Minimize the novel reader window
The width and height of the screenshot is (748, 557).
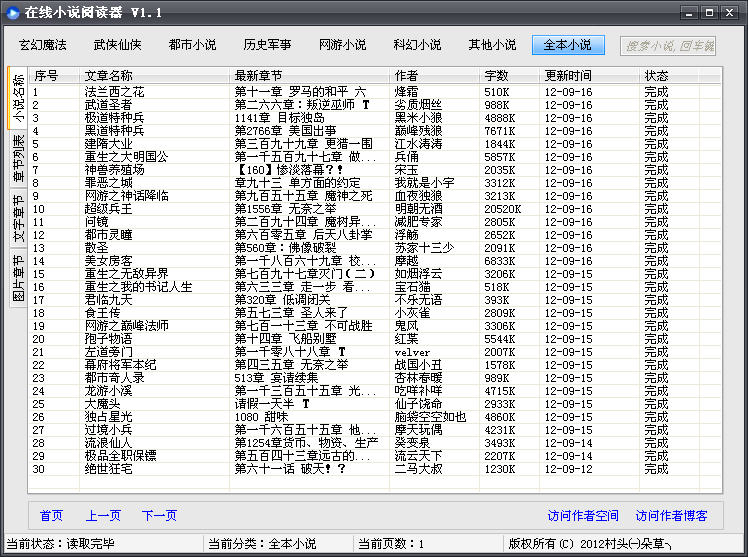689,12
